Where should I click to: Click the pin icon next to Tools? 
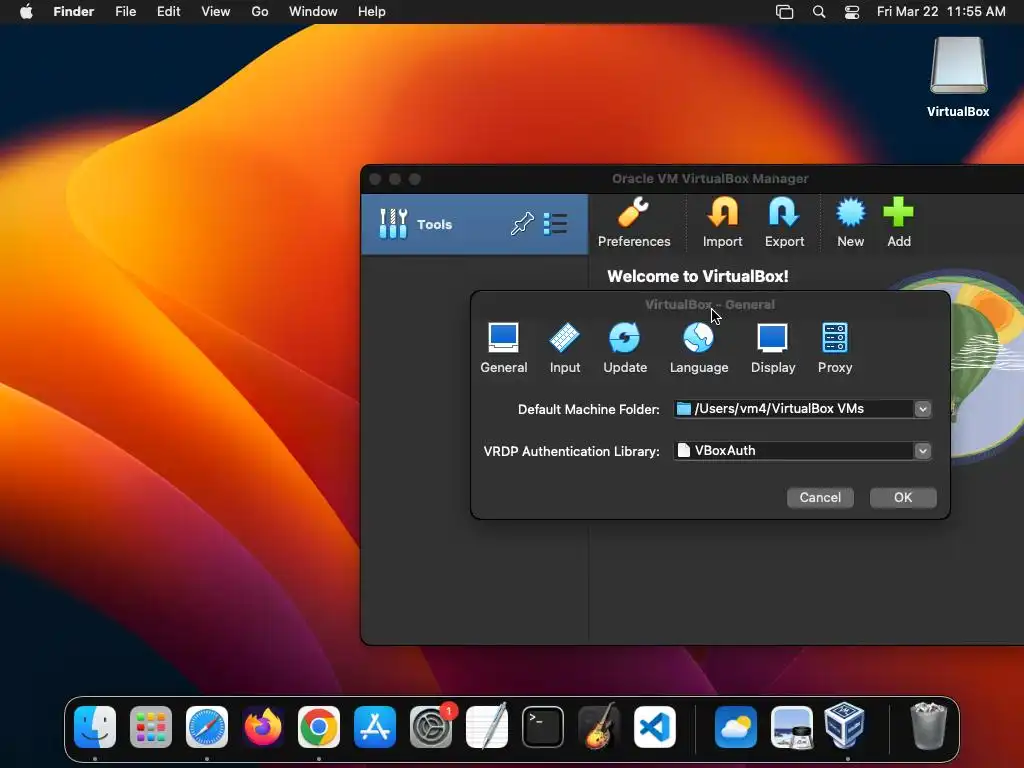[x=522, y=224]
